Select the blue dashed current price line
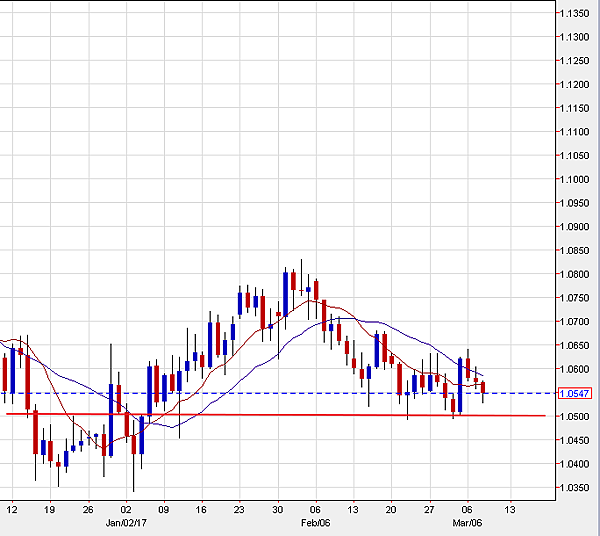Screen dimensions: 600x536 tap(278, 393)
